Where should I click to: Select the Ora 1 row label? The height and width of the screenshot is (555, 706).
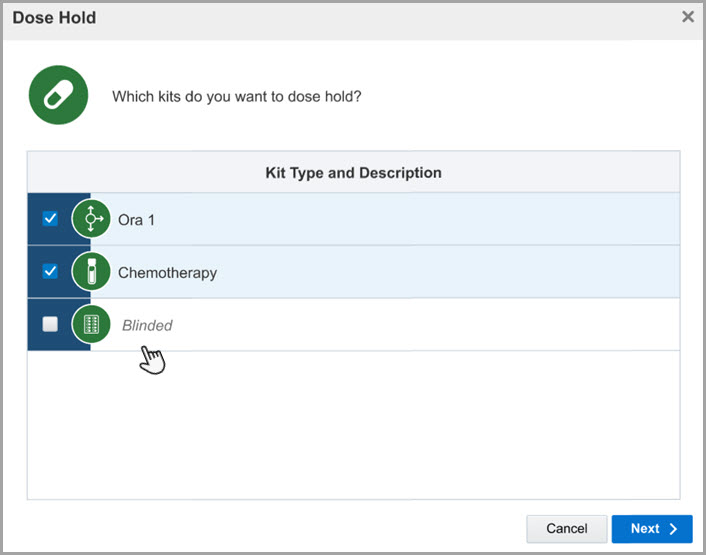136,220
